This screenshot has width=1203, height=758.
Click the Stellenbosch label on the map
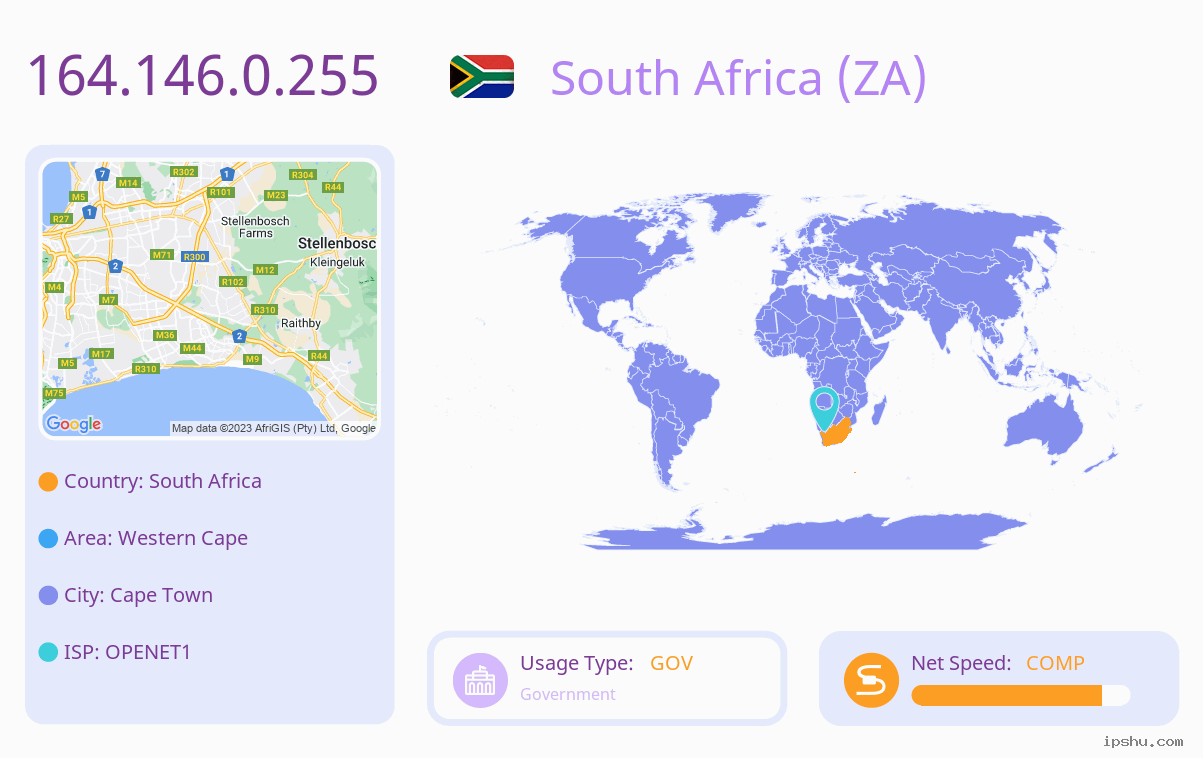pyautogui.click(x=337, y=243)
